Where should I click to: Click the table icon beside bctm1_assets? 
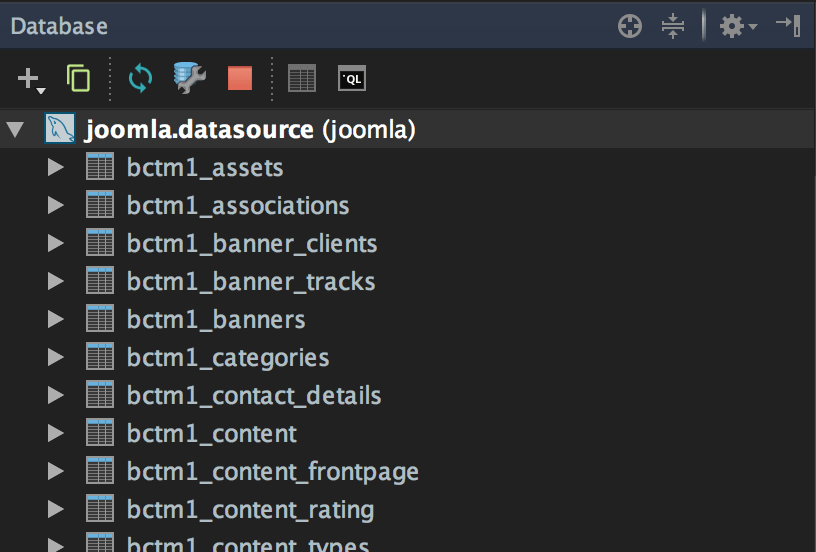coord(100,166)
